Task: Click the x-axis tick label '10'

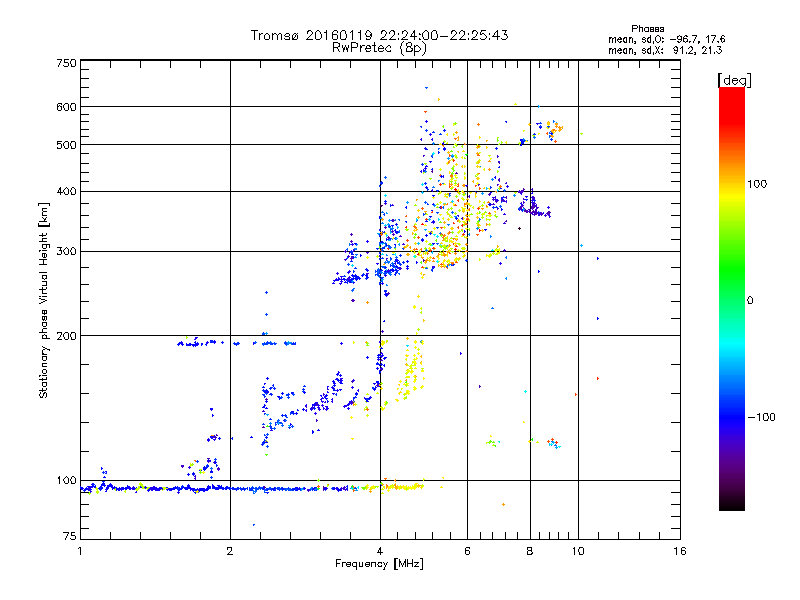Action: click(x=578, y=551)
